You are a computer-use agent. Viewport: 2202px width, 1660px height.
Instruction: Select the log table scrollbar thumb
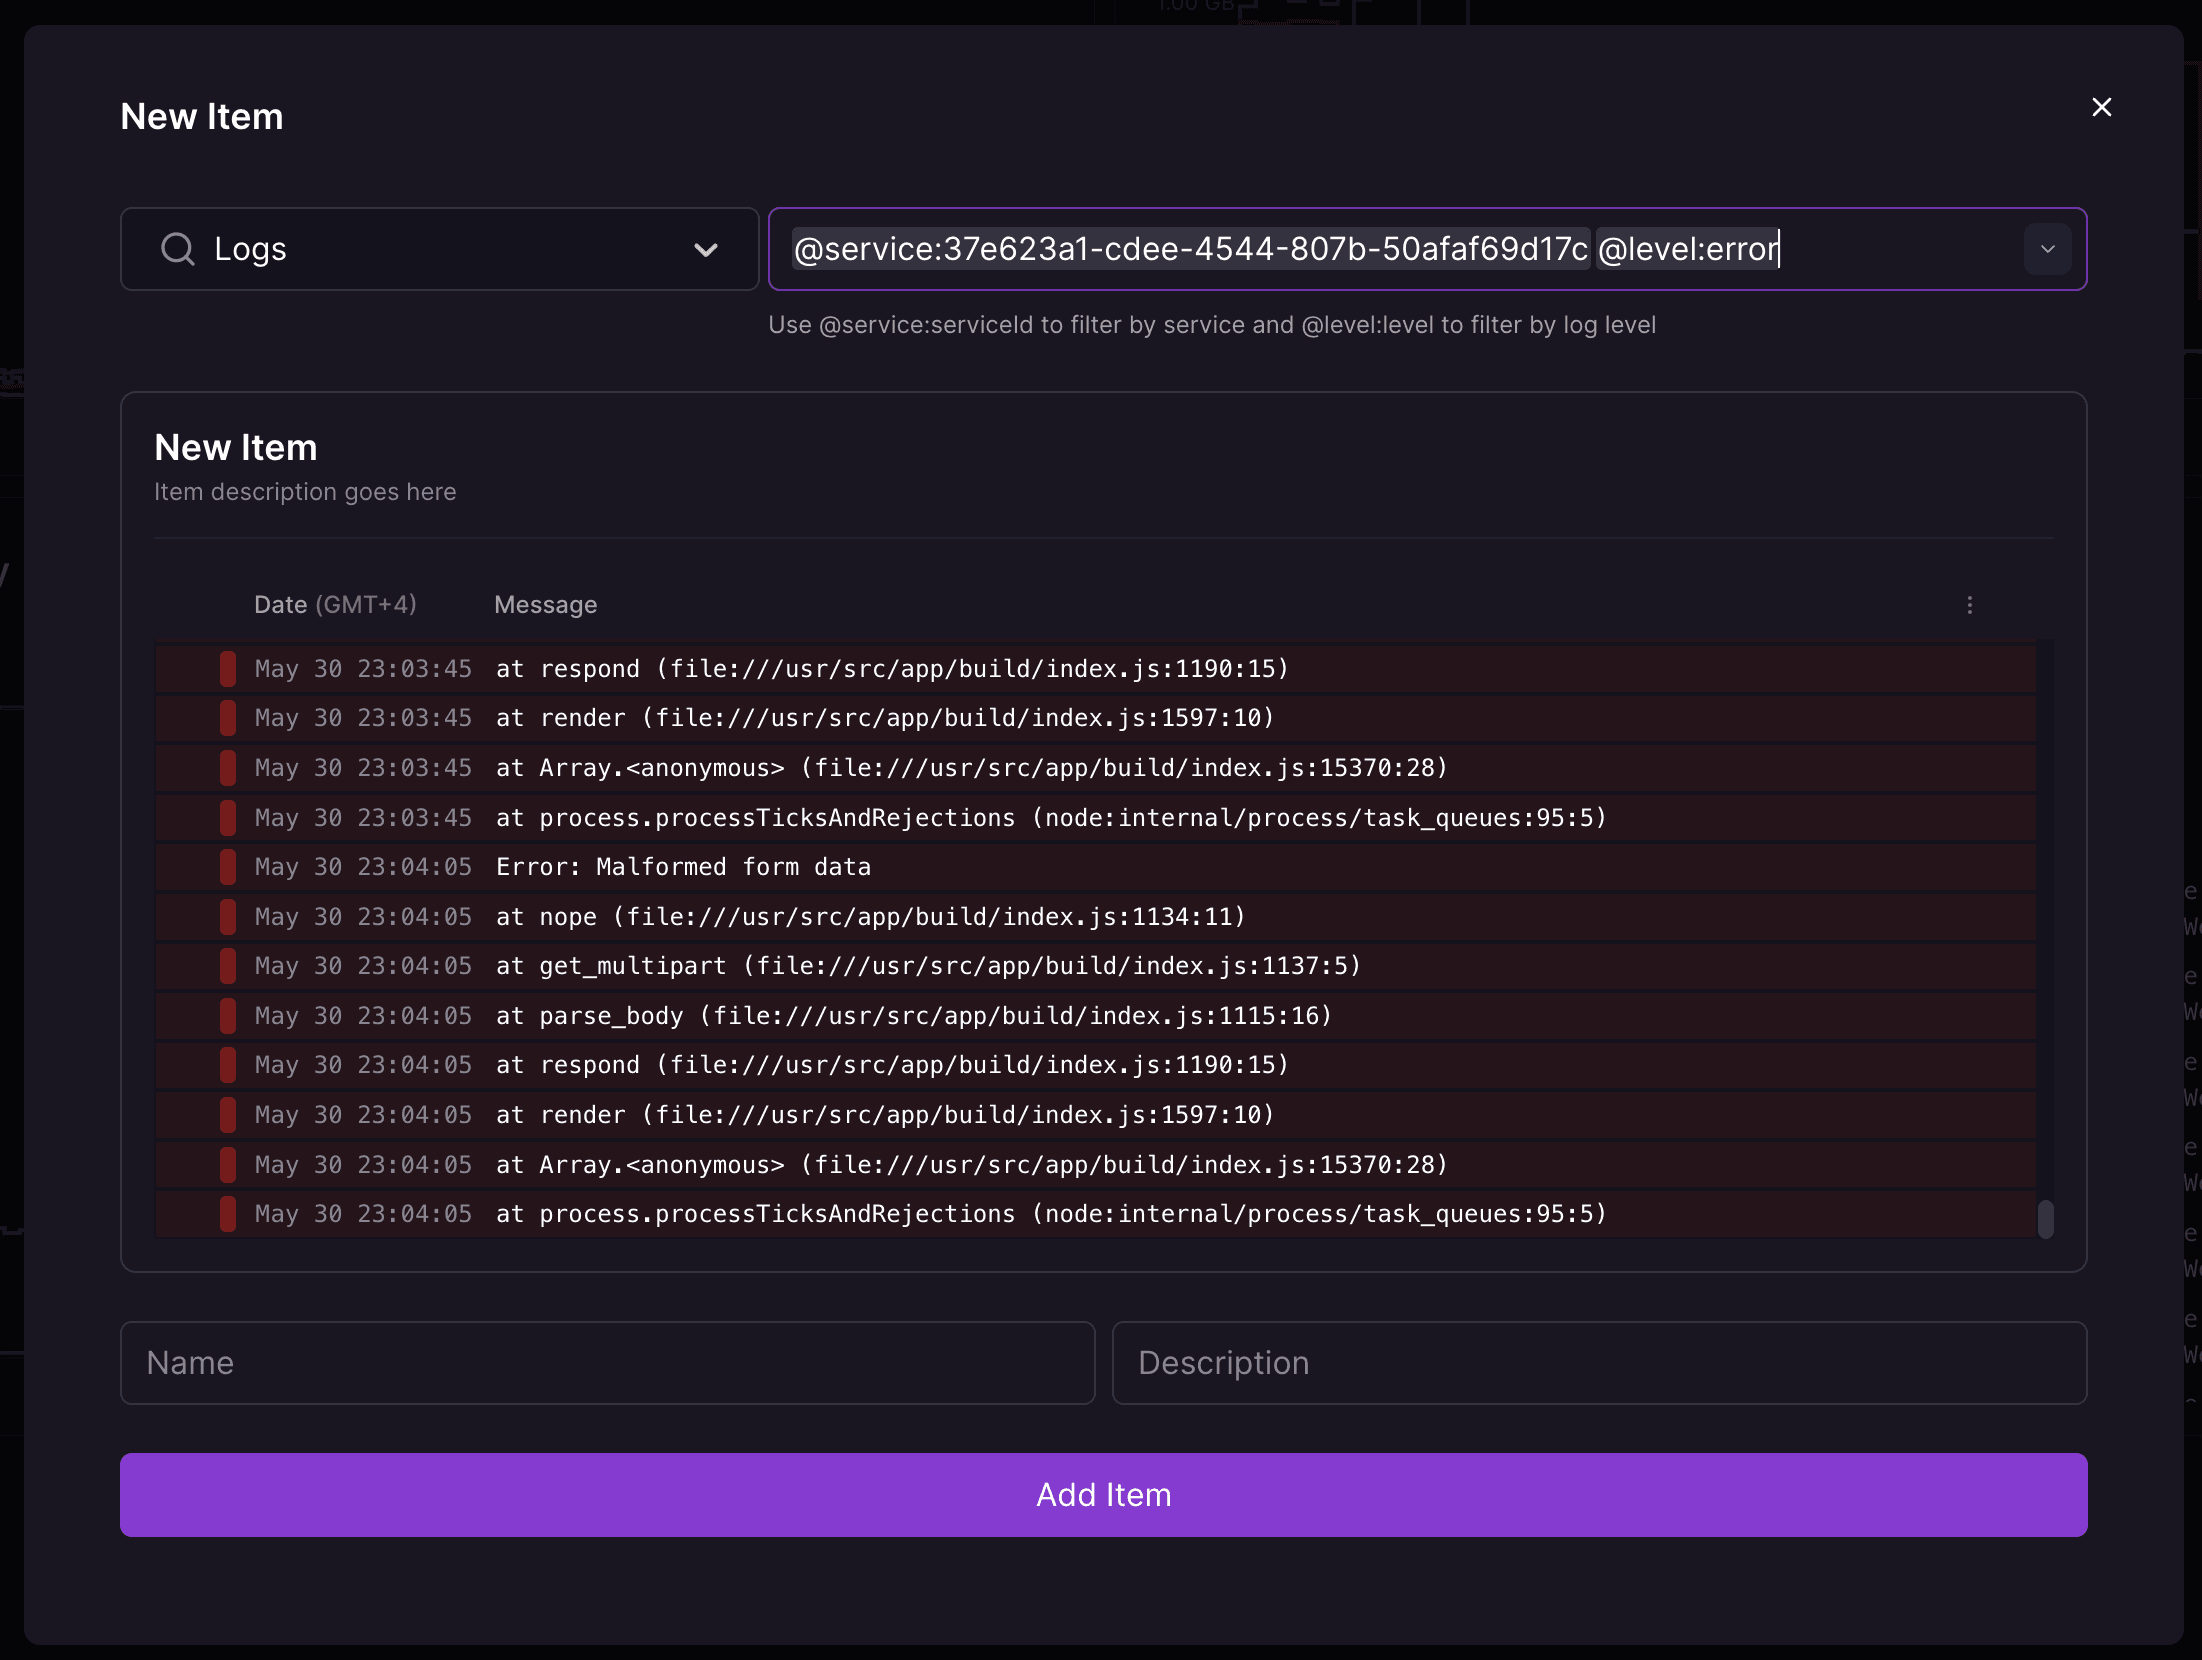point(2046,1219)
